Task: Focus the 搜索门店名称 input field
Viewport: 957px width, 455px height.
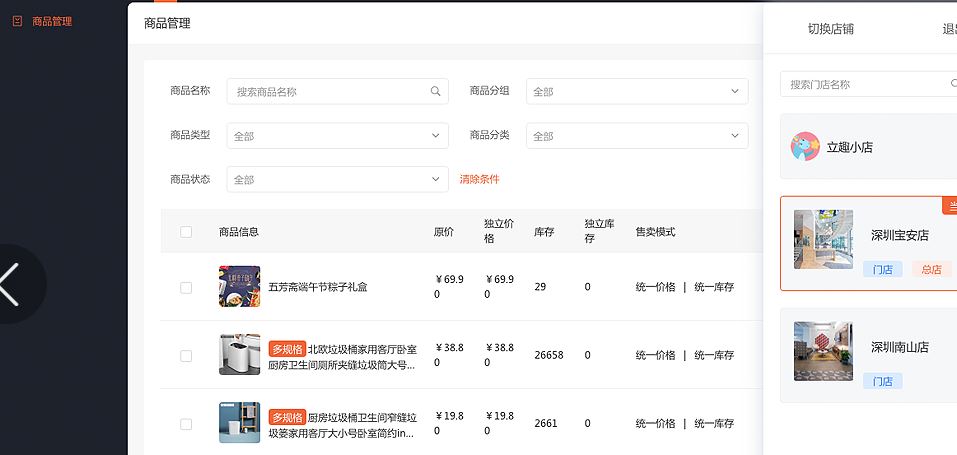Action: (865, 85)
